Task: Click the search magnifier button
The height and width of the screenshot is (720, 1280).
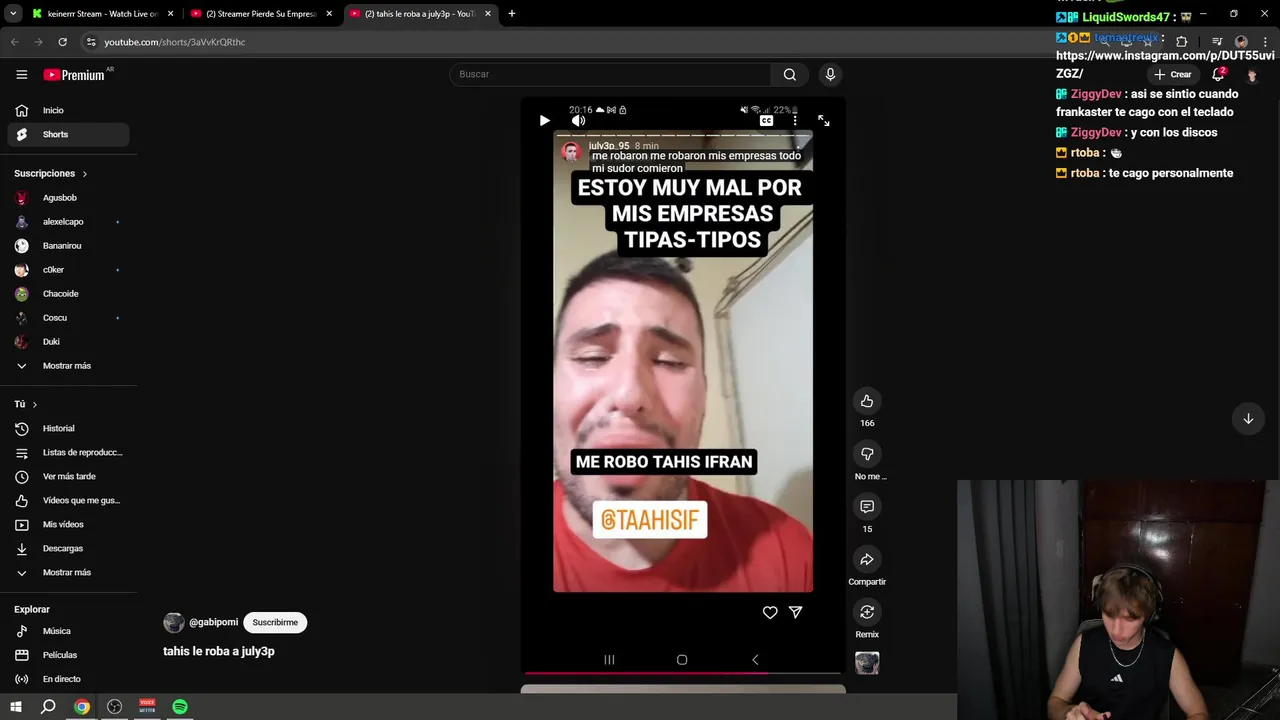Action: (x=790, y=74)
